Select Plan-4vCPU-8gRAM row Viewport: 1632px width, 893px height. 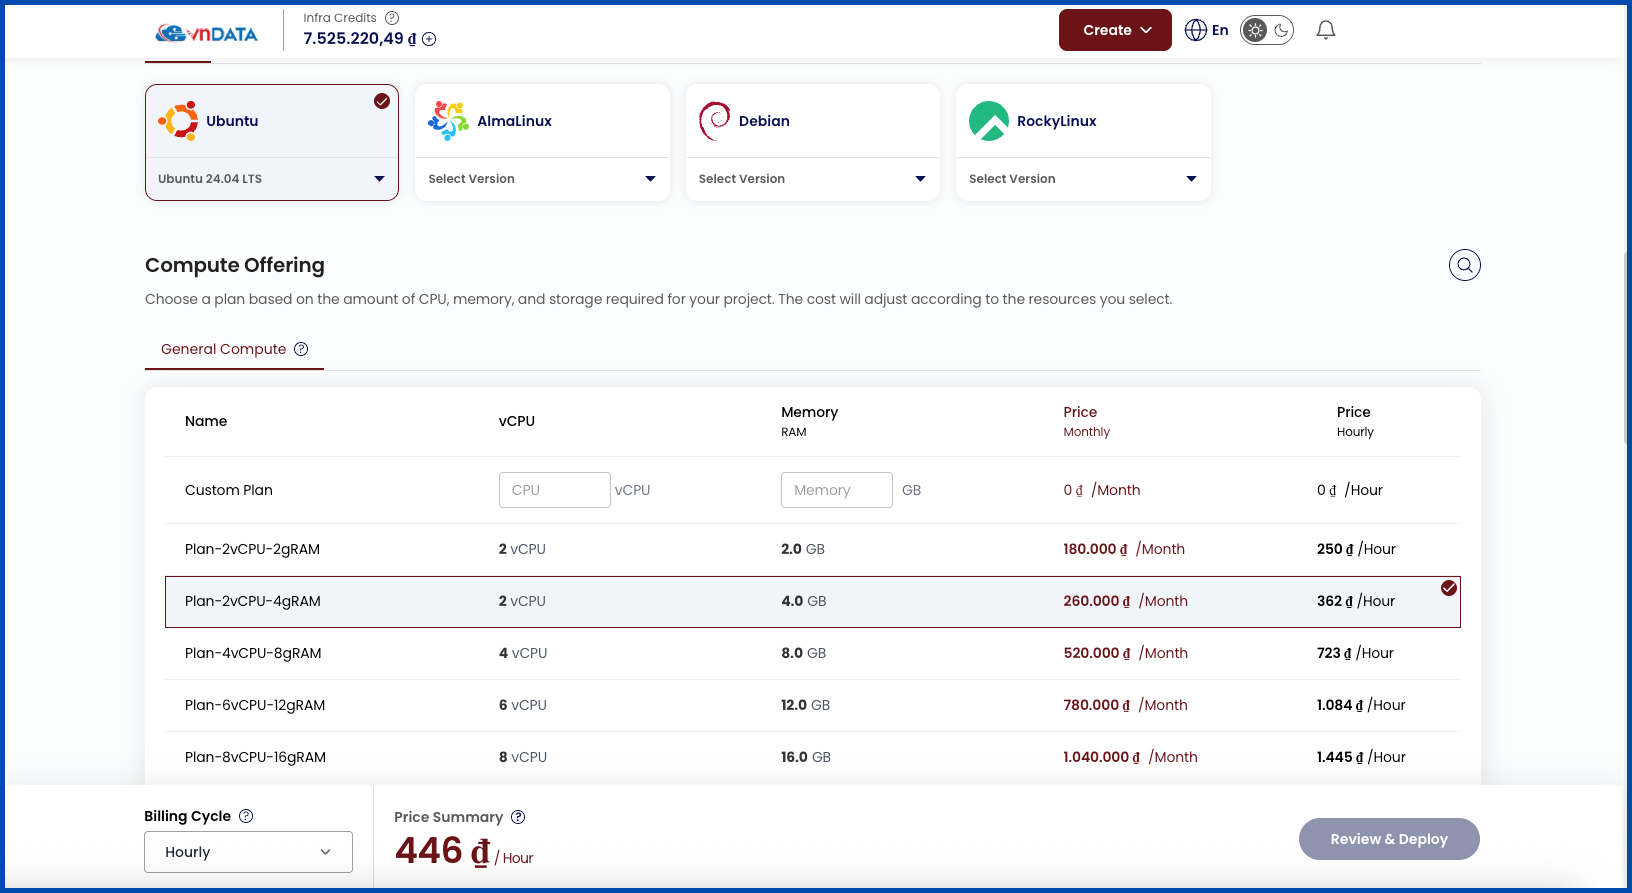(813, 653)
